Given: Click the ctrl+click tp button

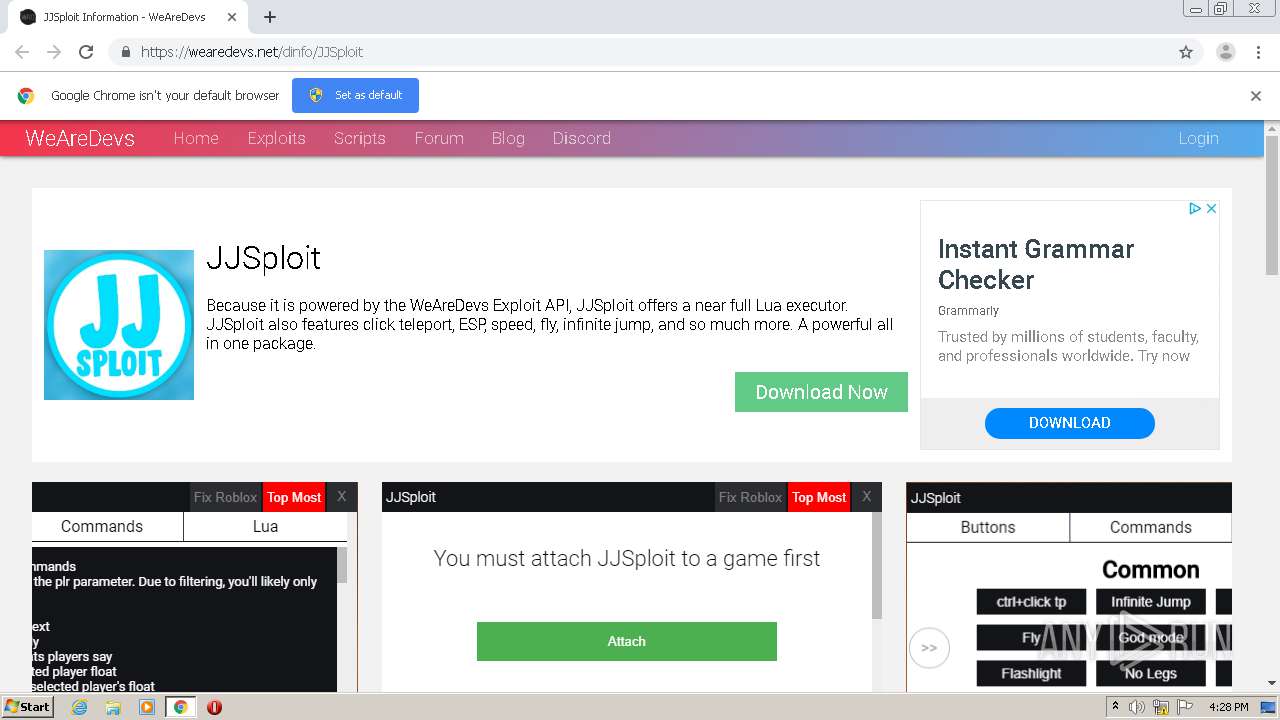Looking at the screenshot, I should click(1031, 602).
